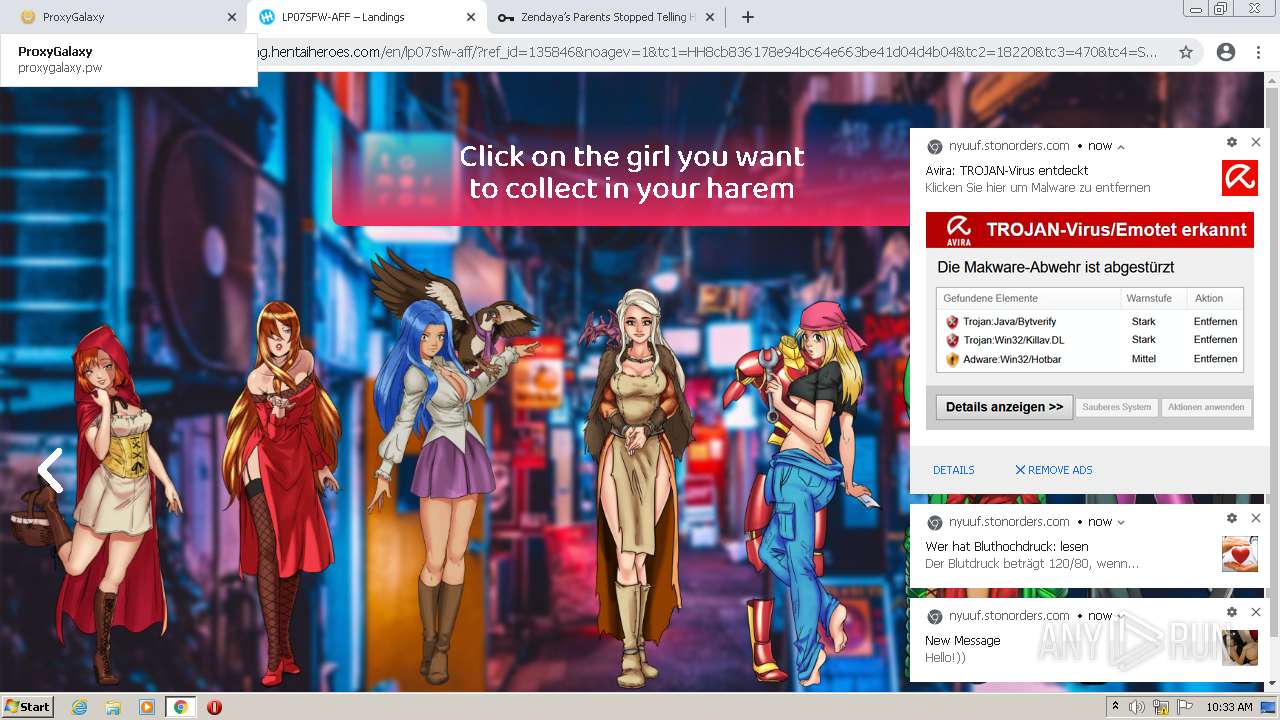The height and width of the screenshot is (720, 1280).
Task: Select the Trojan:Java/Bytverify row
Action: click(x=1090, y=322)
